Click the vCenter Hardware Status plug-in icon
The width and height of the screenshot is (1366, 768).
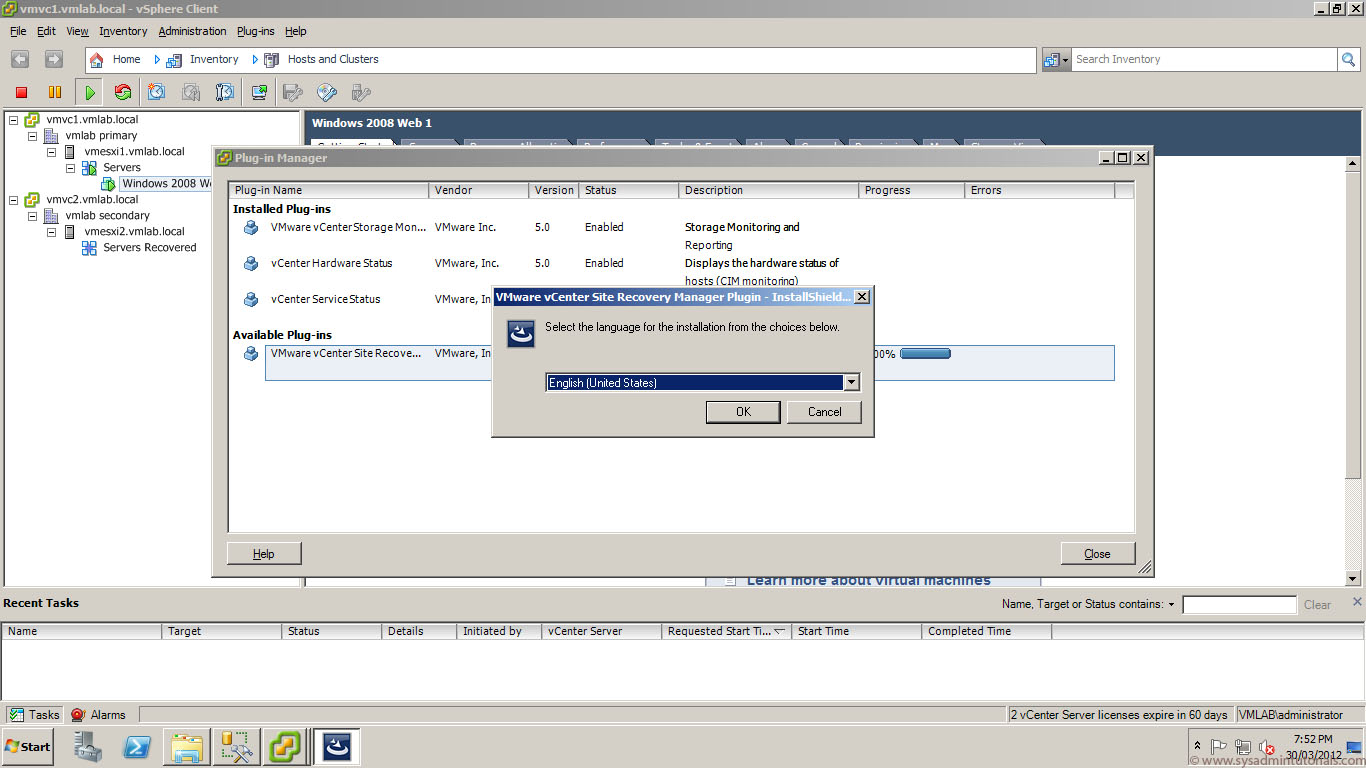click(251, 264)
